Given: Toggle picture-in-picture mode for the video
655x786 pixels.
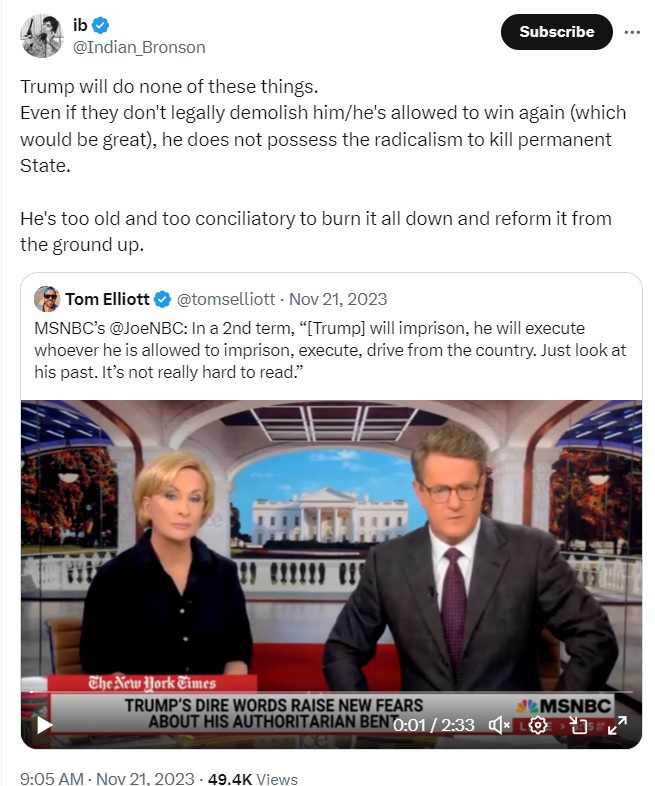Looking at the screenshot, I should [x=579, y=725].
